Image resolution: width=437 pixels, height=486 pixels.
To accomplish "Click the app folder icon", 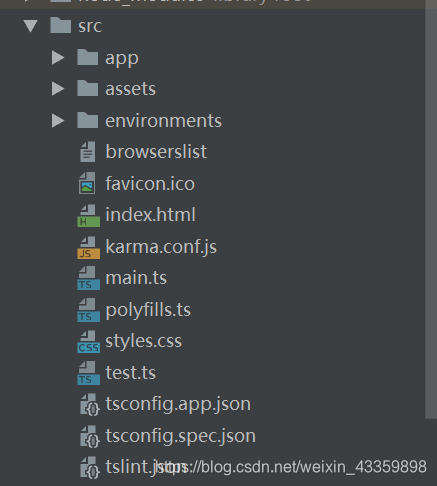I will 88,57.
